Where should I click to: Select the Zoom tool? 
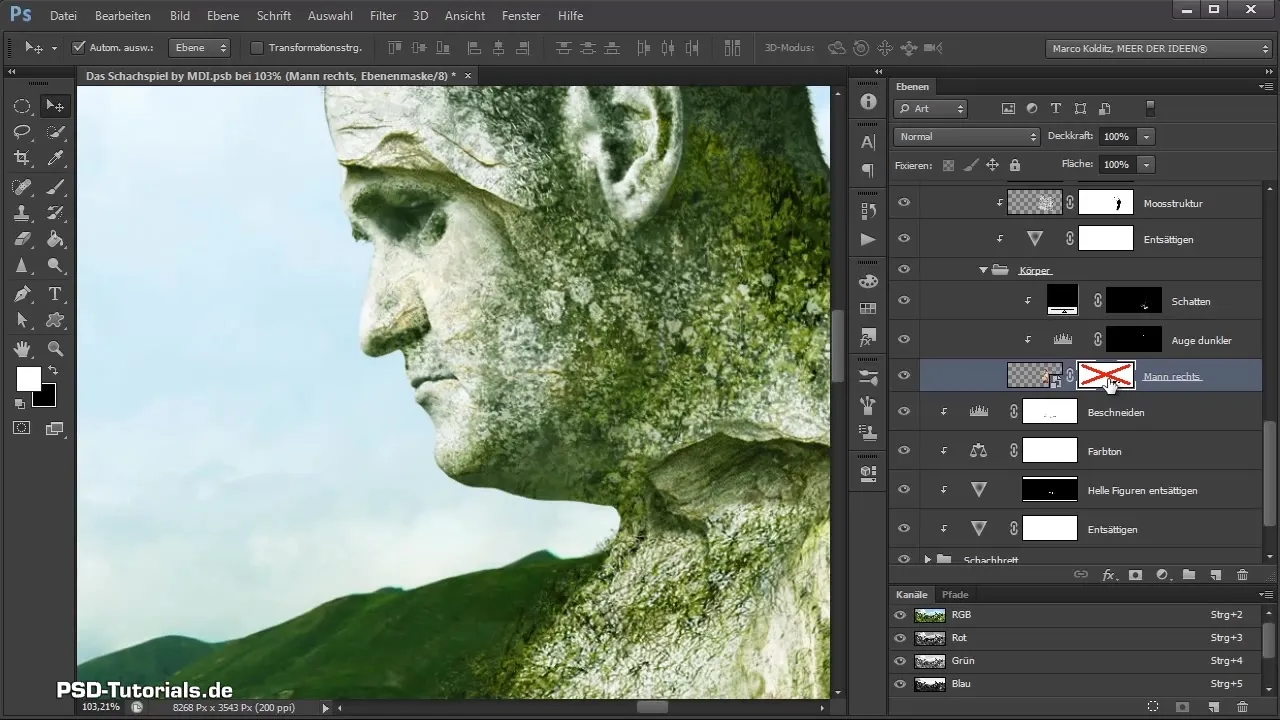[56, 349]
